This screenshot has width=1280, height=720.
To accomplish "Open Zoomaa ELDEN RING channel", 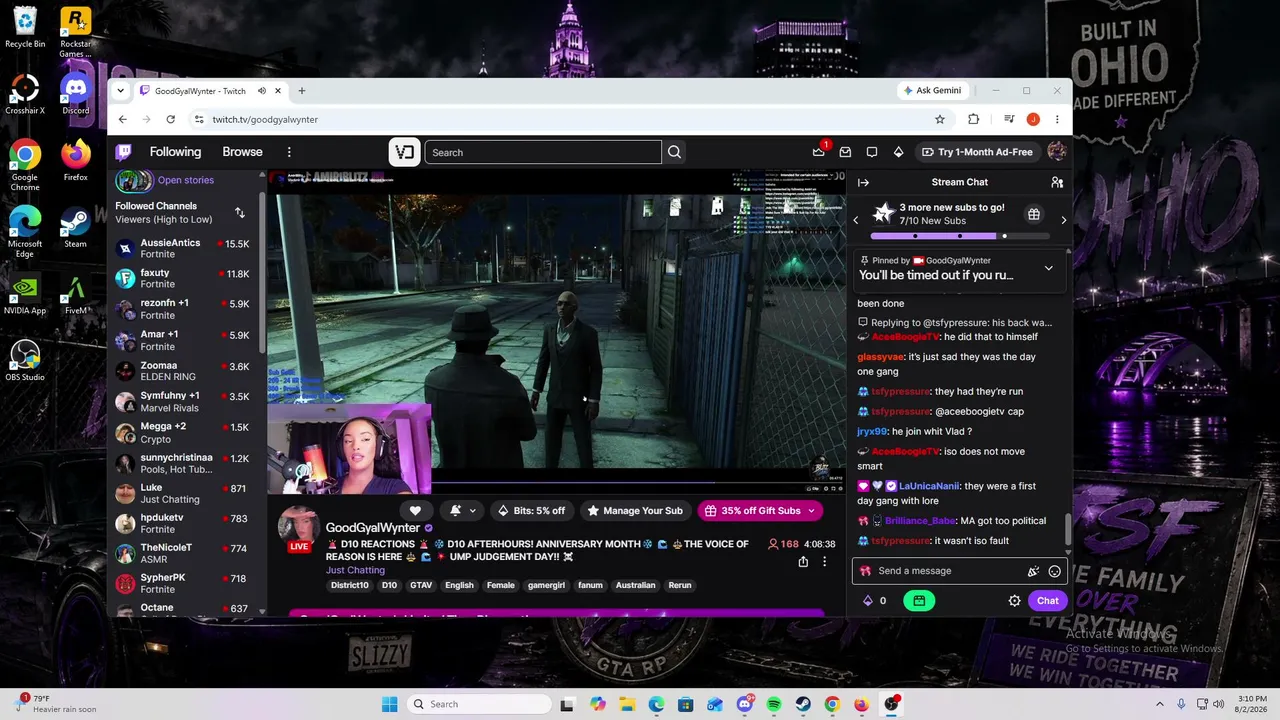I will [183, 371].
